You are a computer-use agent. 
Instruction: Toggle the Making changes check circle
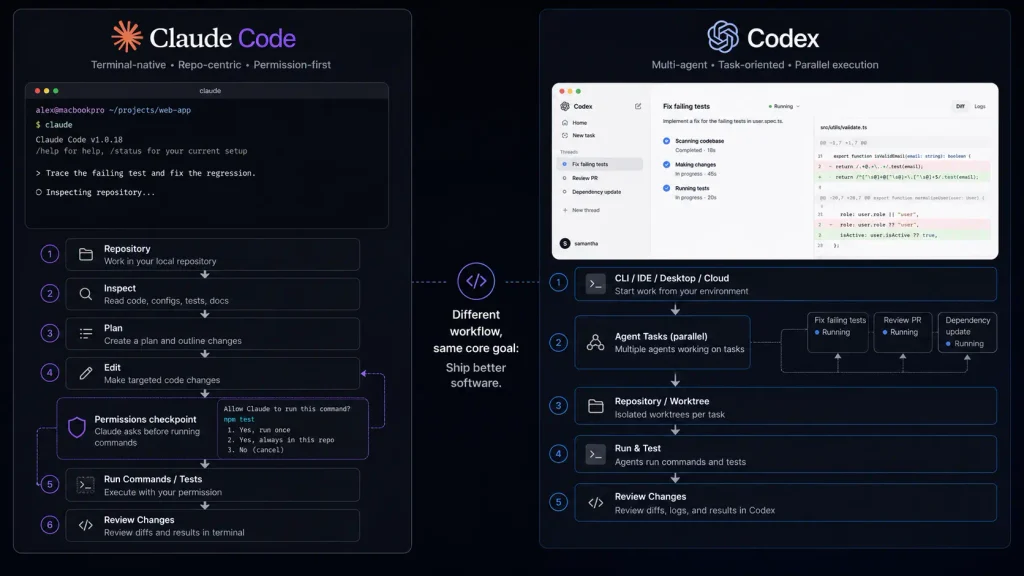coord(667,165)
